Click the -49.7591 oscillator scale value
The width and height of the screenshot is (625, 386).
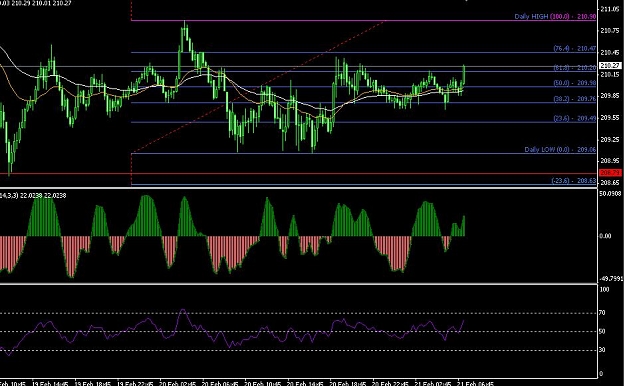[x=612, y=279]
